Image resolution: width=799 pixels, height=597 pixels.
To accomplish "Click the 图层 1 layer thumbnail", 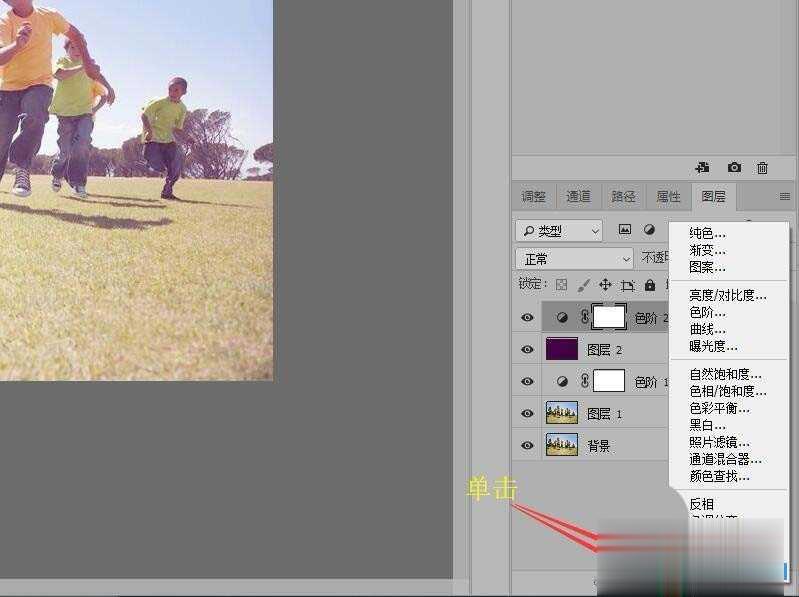I will pyautogui.click(x=562, y=413).
